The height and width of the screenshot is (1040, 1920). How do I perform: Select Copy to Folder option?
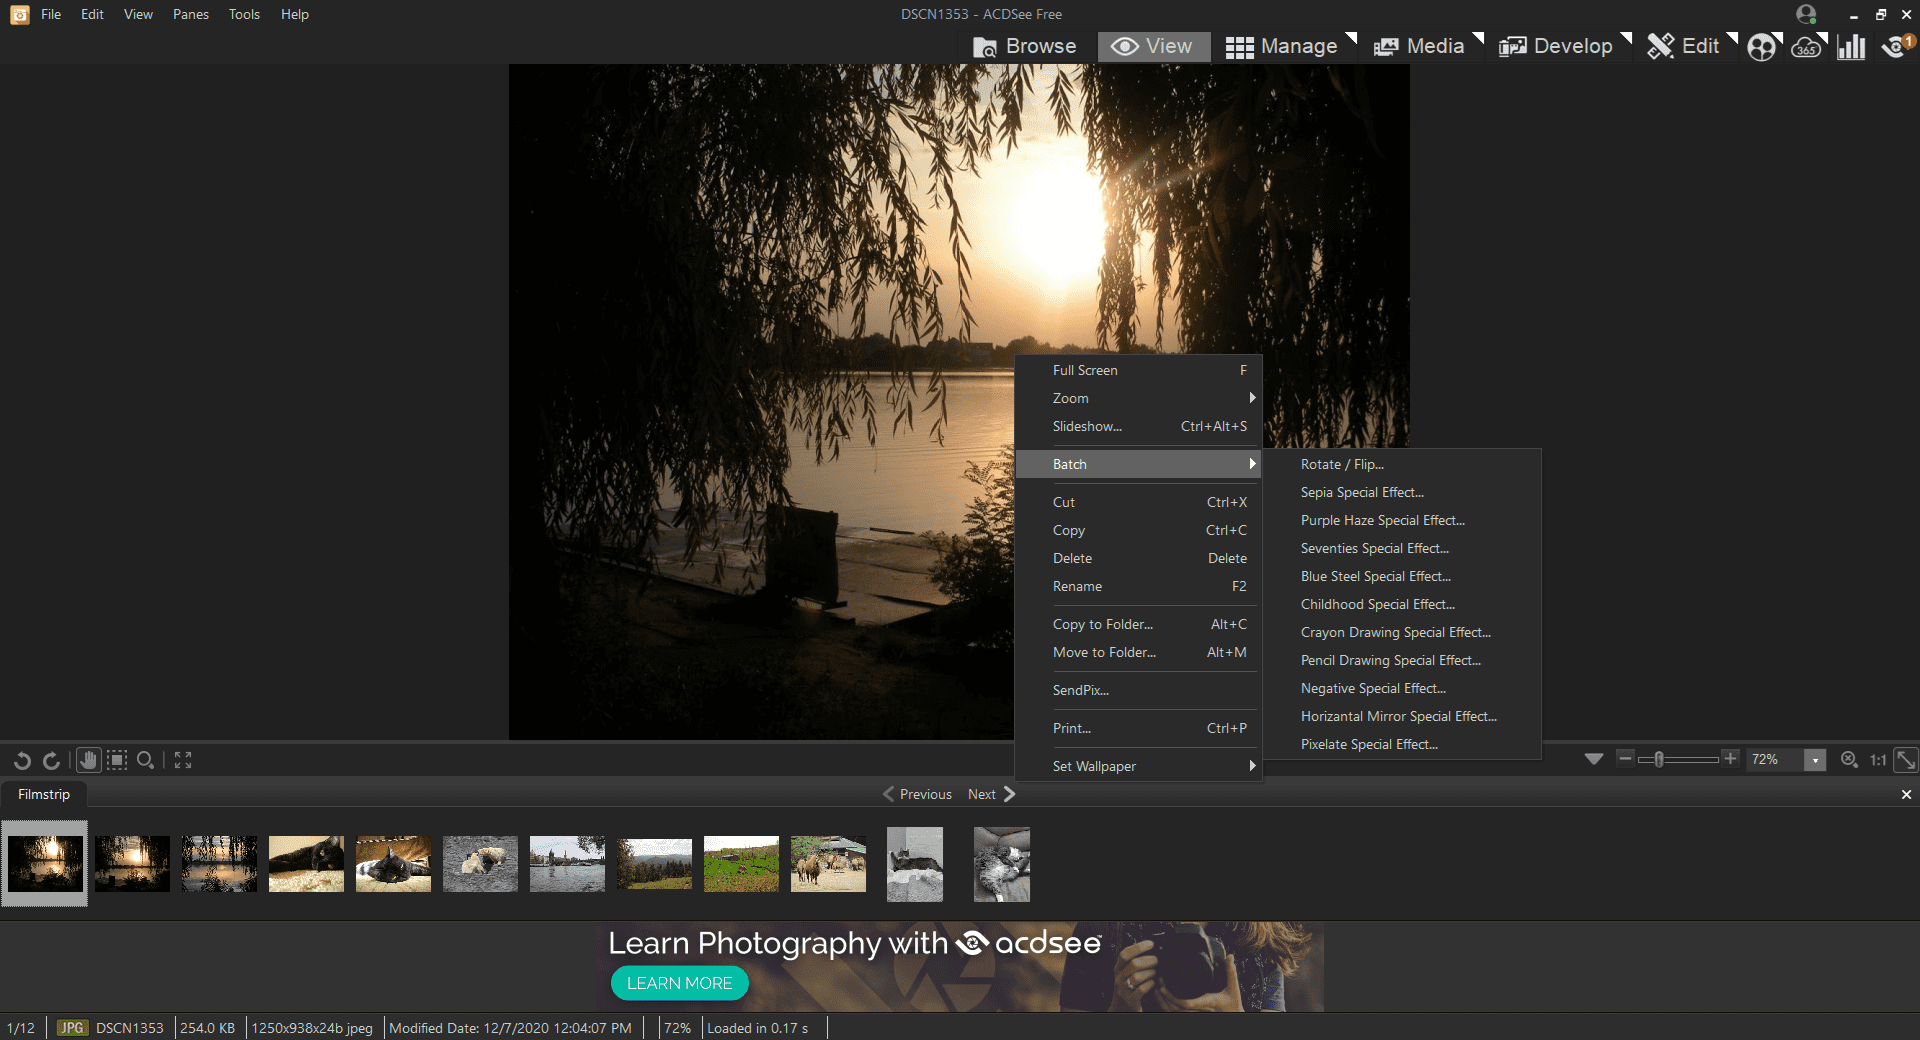pyautogui.click(x=1138, y=624)
